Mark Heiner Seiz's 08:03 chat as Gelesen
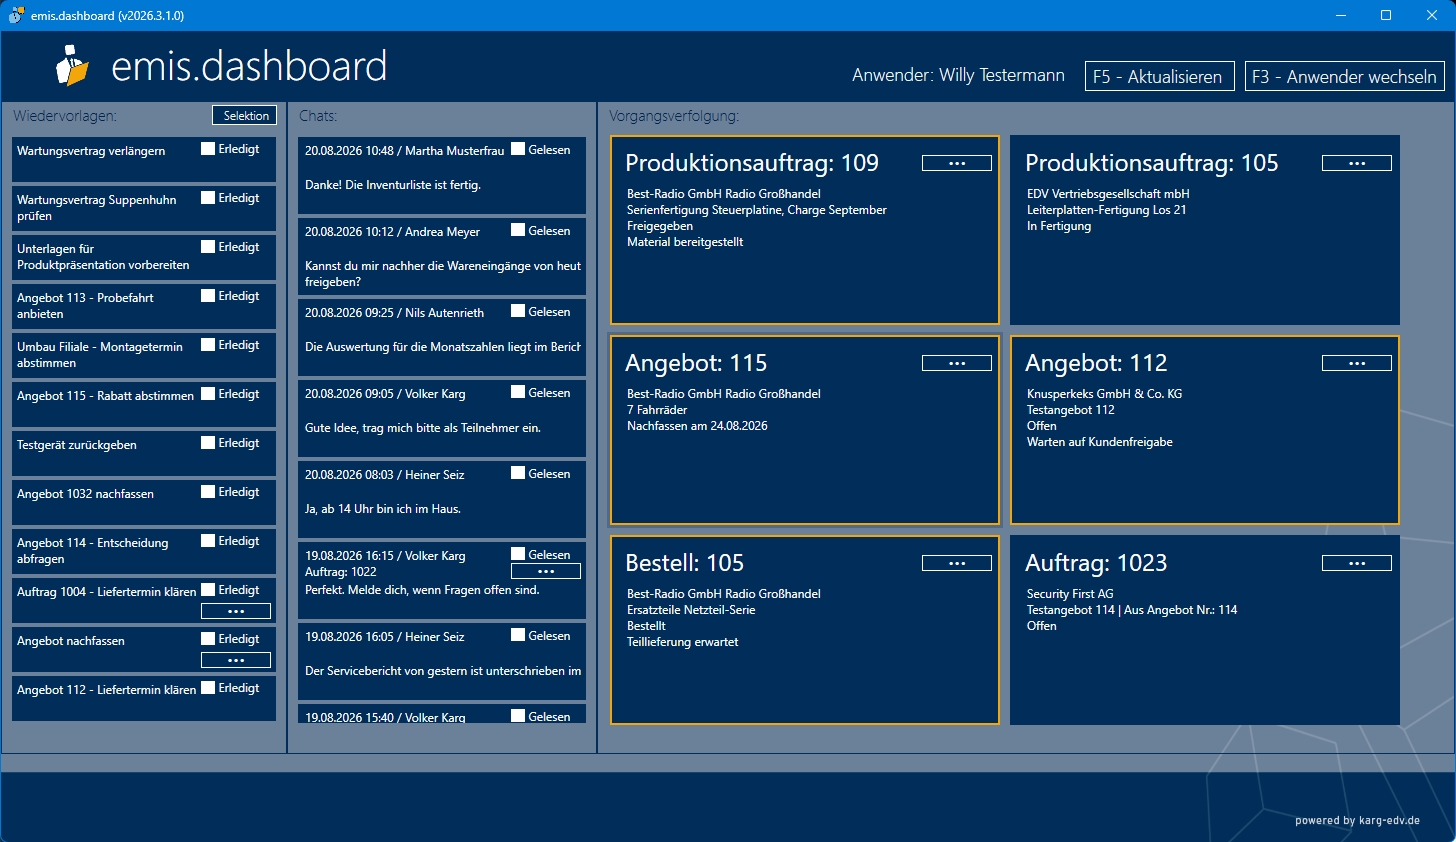 coord(518,473)
